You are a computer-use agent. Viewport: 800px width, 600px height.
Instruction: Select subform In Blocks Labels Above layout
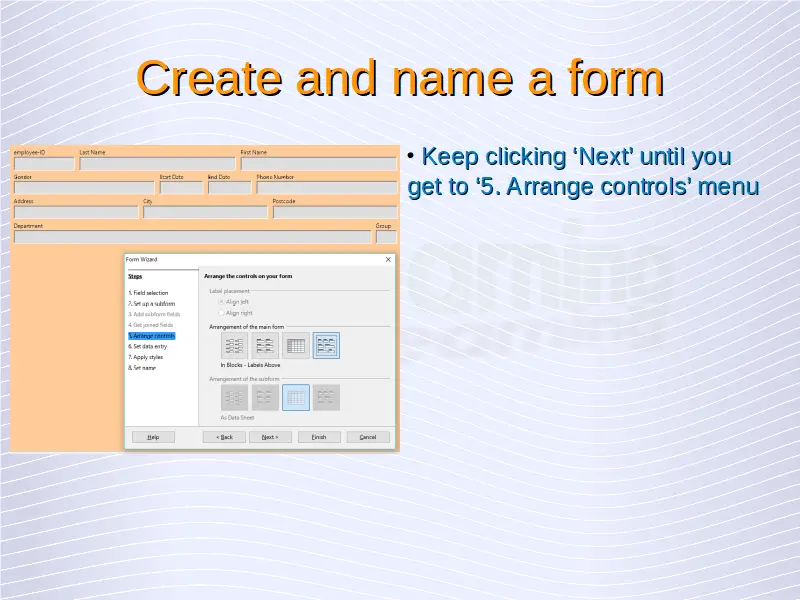point(326,397)
